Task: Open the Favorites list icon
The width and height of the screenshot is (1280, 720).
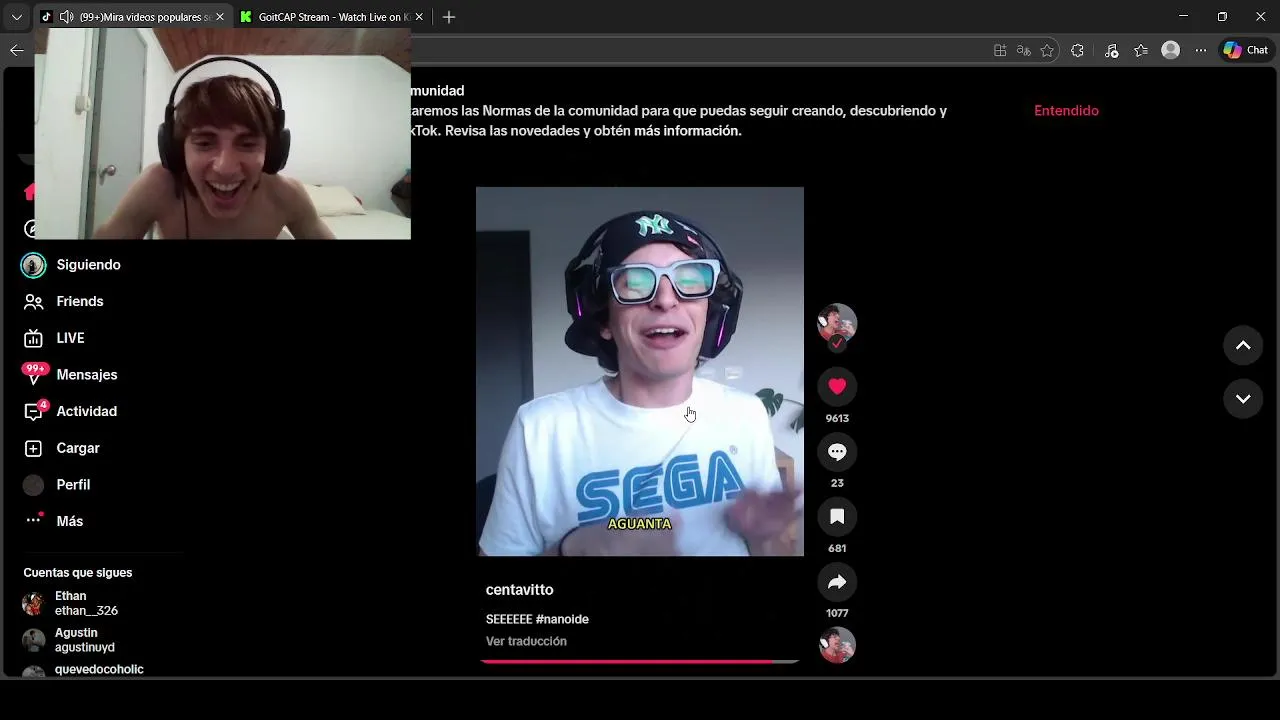Action: [1141, 50]
